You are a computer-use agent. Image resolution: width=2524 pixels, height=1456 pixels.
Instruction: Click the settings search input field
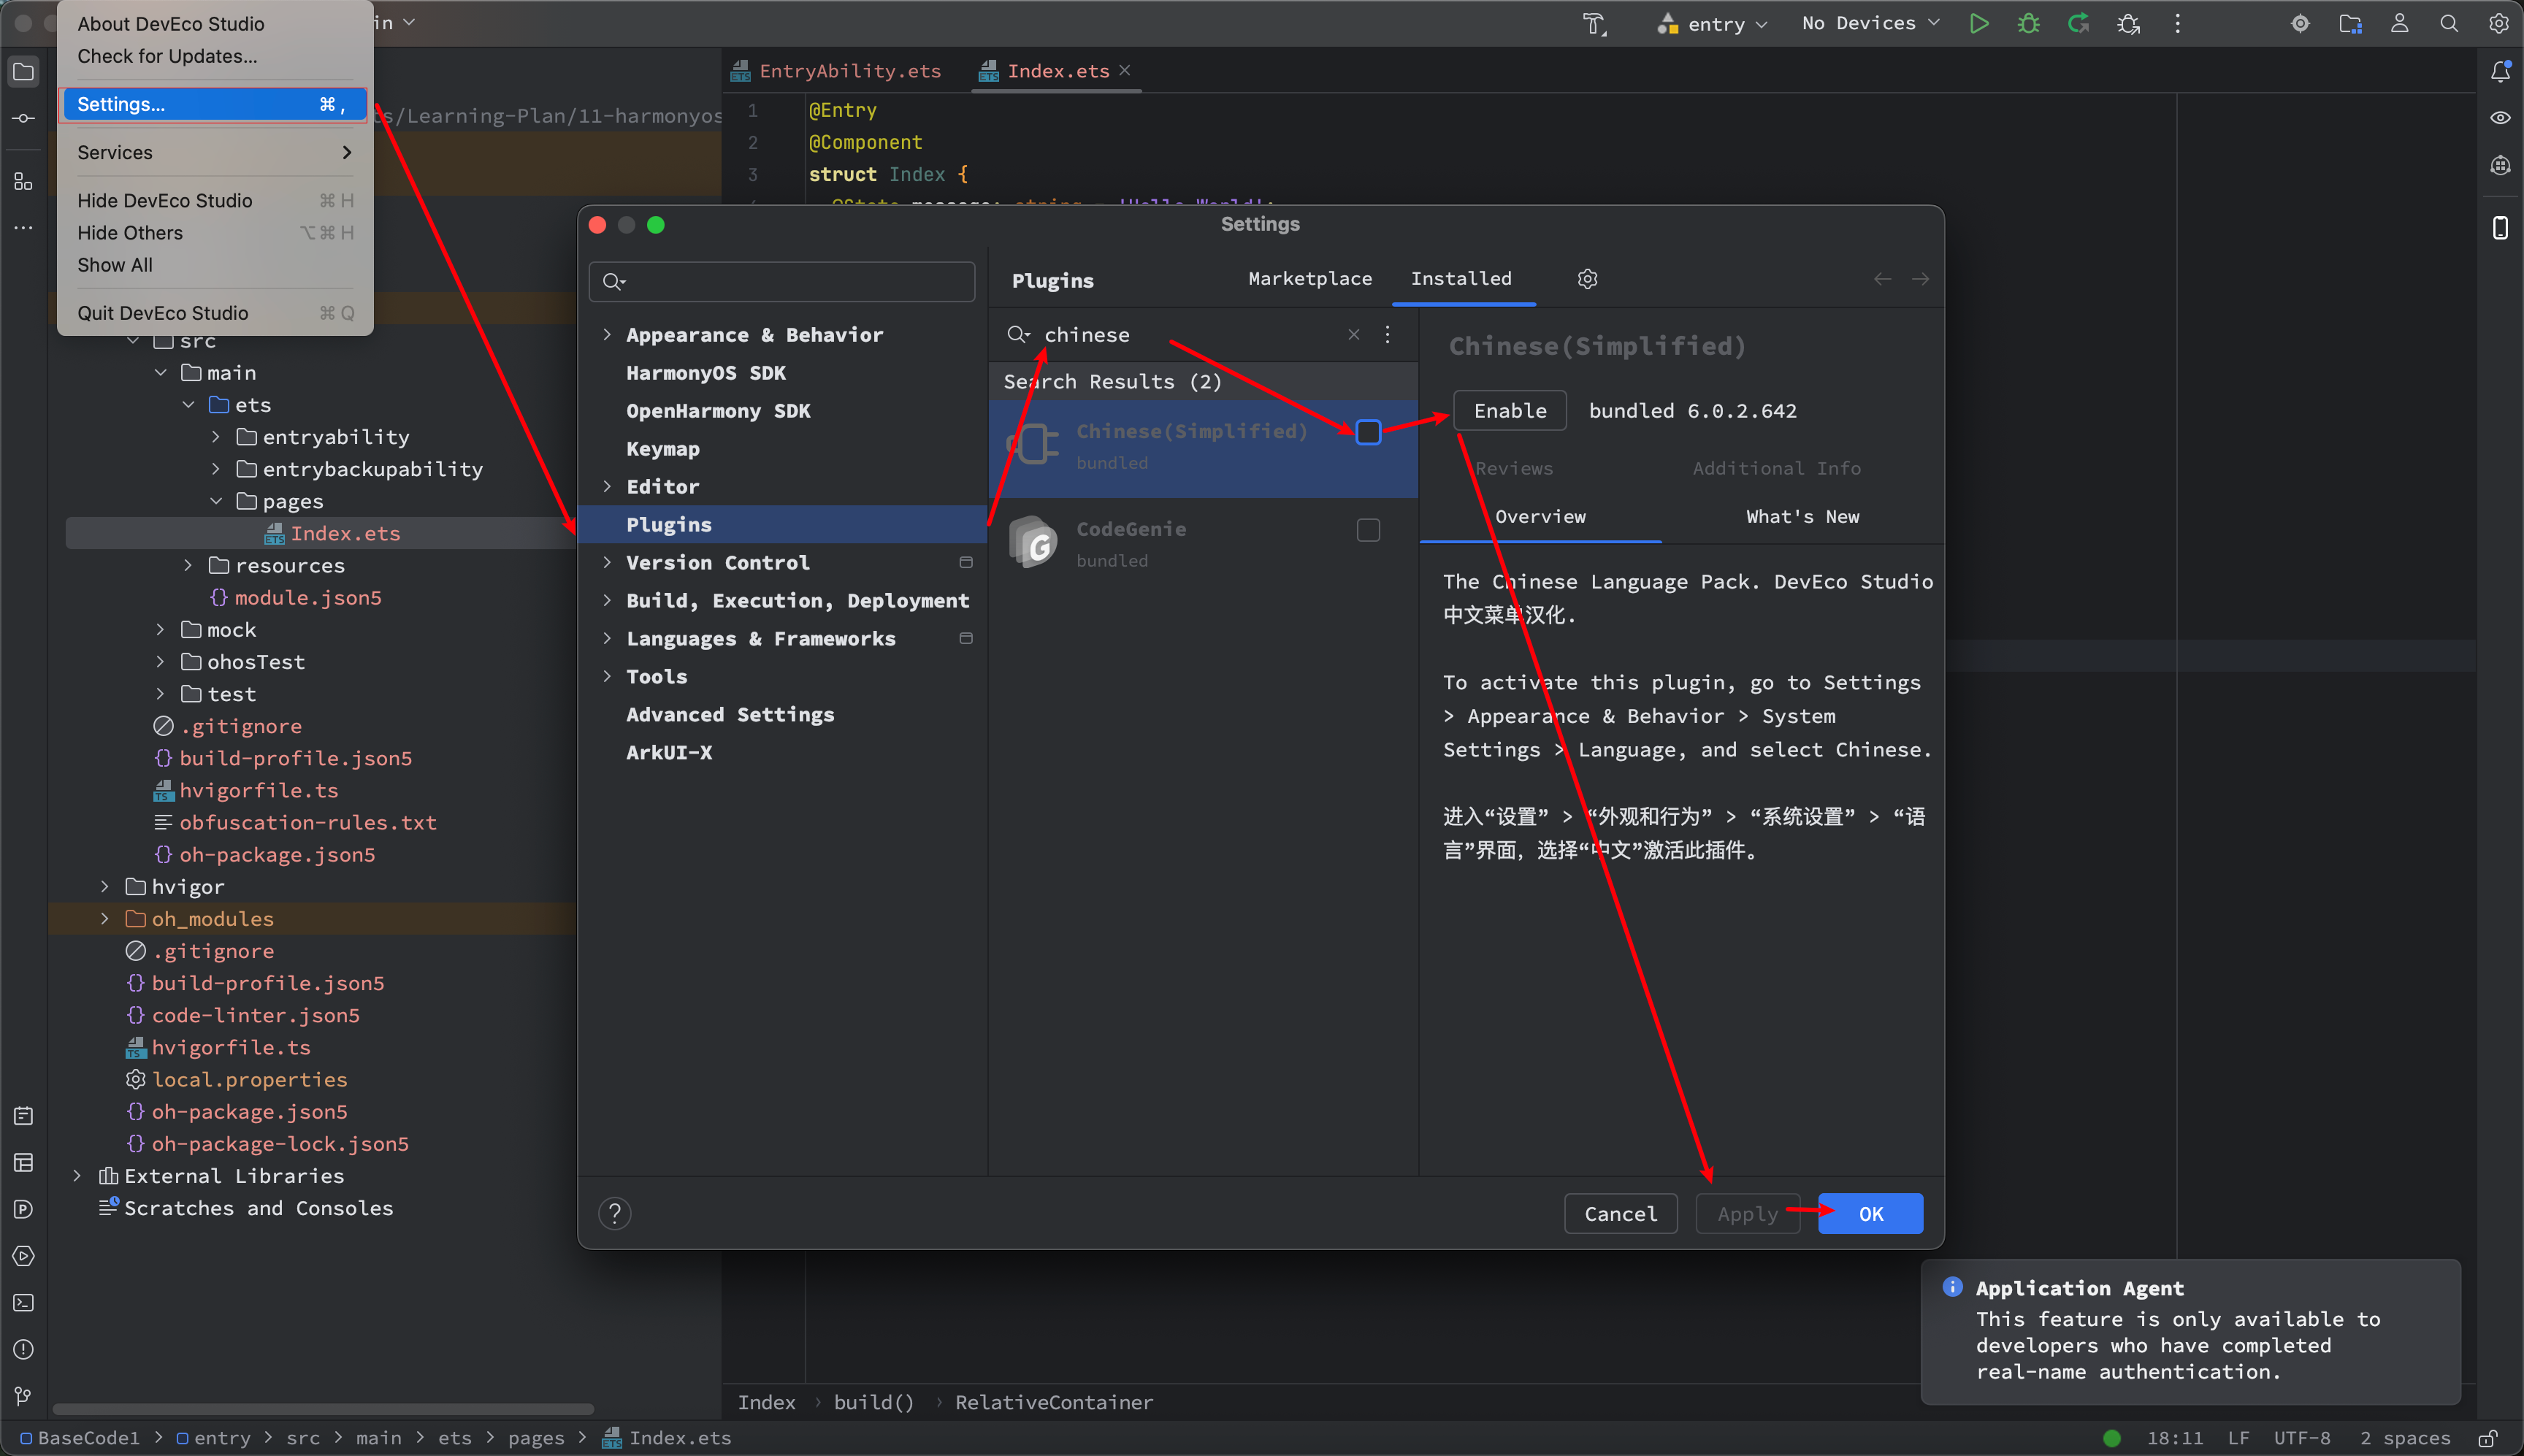[x=782, y=282]
